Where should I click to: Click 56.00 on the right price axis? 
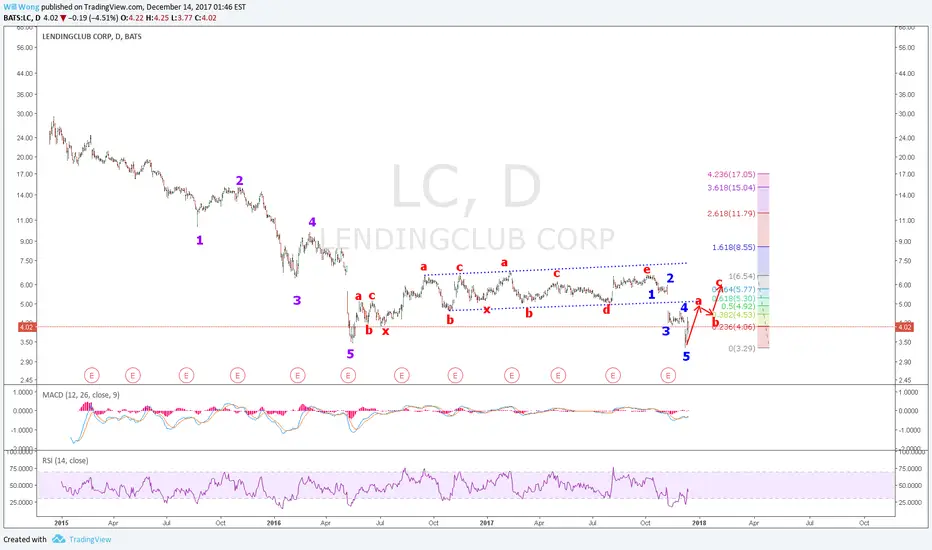[906, 48]
